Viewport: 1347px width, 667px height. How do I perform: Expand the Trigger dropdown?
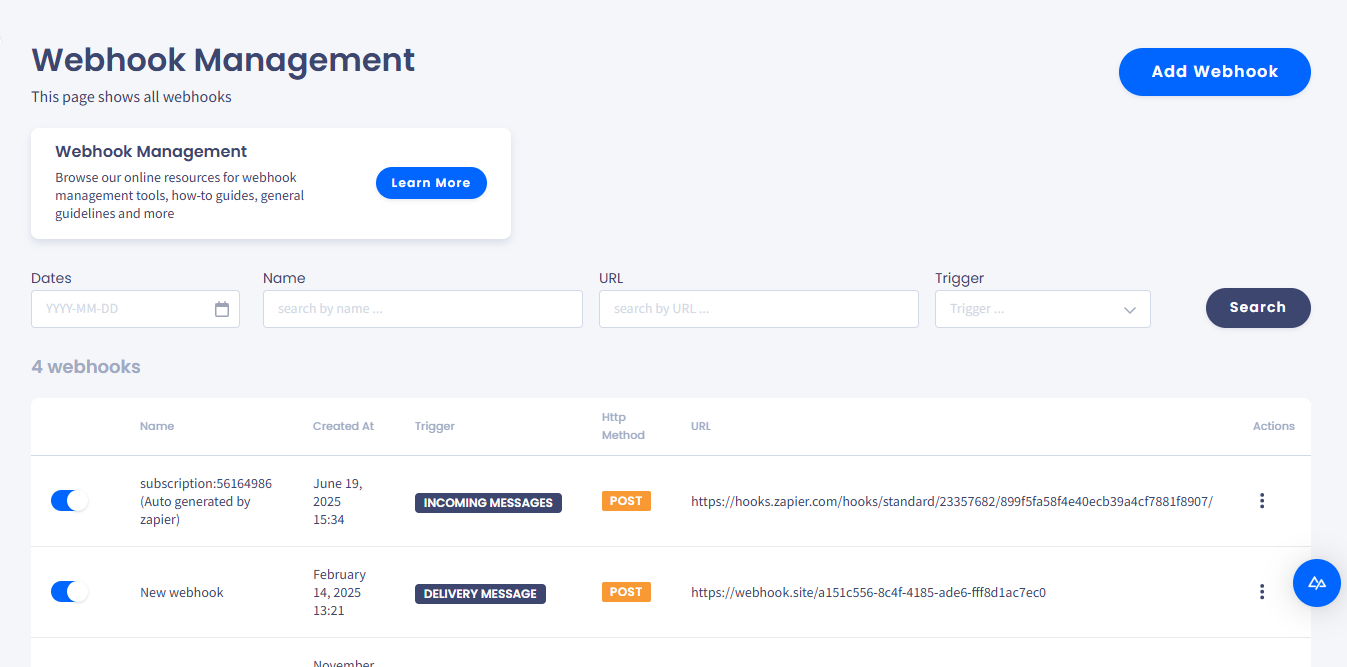point(1043,309)
